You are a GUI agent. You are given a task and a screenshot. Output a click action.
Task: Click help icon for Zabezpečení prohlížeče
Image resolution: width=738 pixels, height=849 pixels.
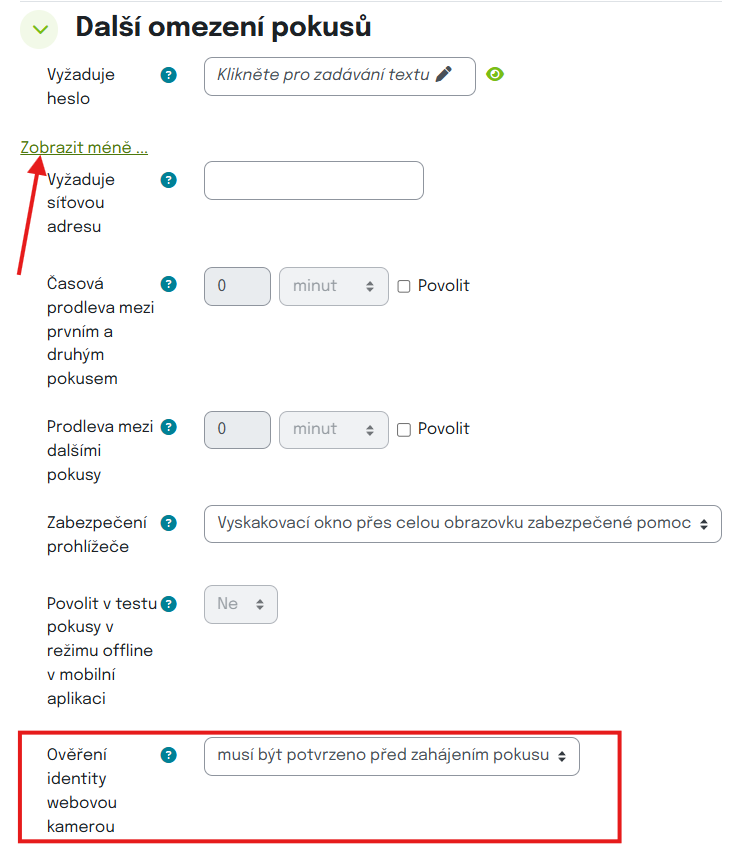click(x=169, y=522)
